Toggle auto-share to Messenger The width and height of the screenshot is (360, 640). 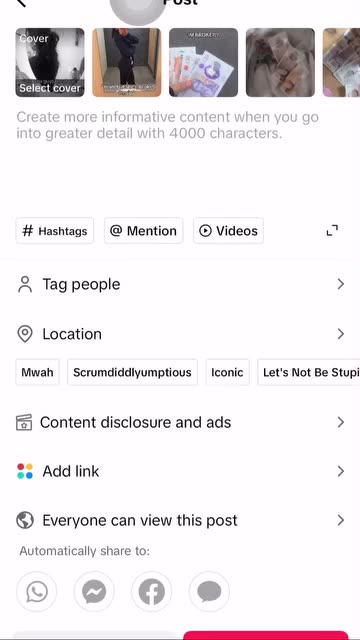[94, 591]
